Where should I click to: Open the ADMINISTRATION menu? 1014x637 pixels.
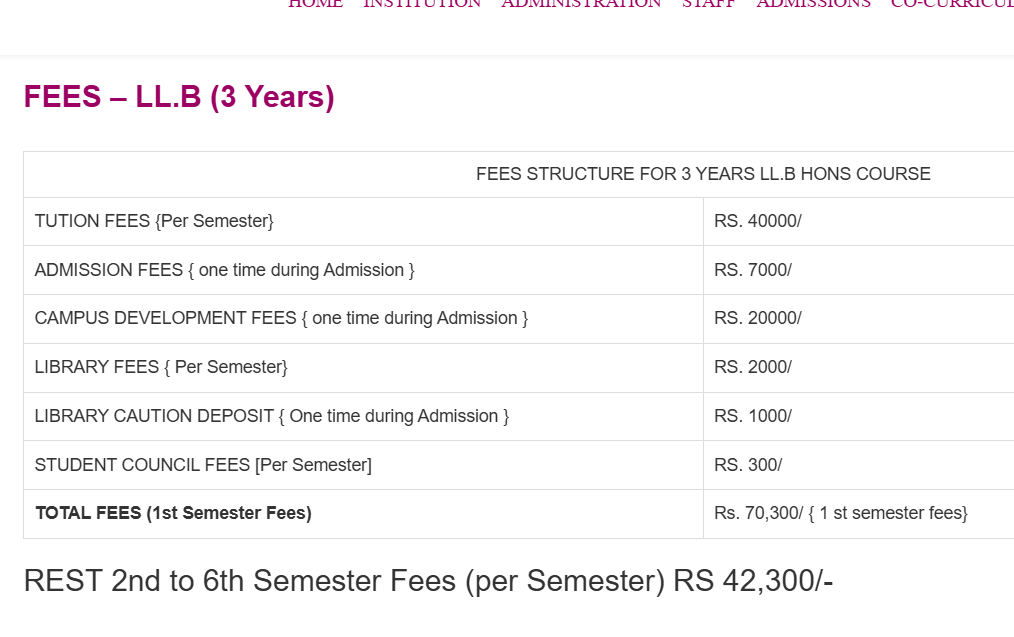(x=581, y=4)
